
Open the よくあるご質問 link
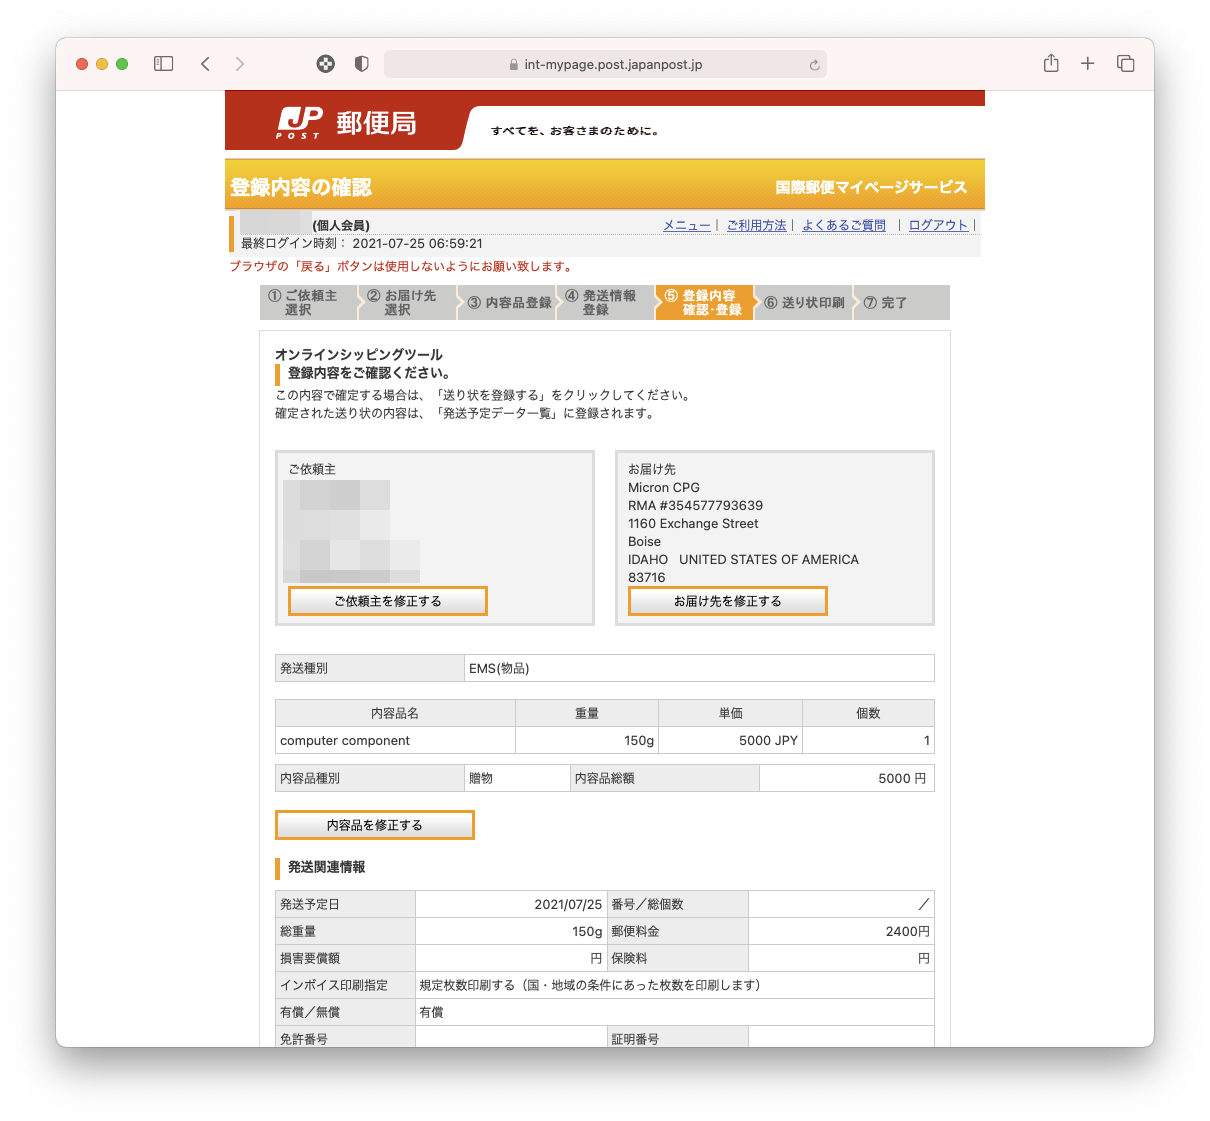pos(844,225)
